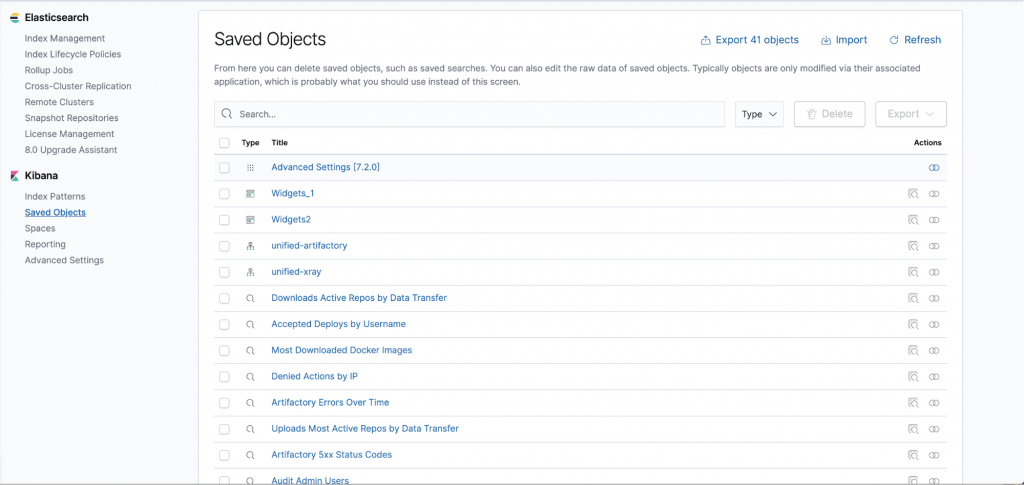Click relationships icon for Most Downloaded Docker Images
Screen dimensions: 1024x485
pos(934,351)
